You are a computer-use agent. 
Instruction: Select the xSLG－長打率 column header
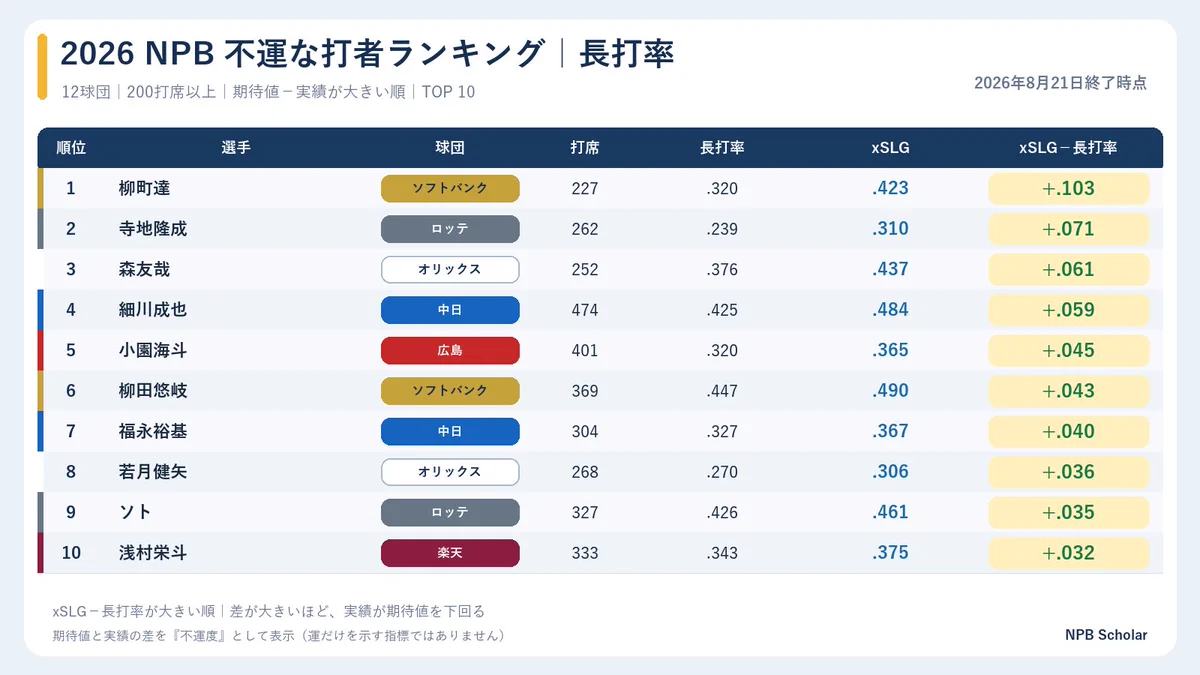[x=1068, y=148]
